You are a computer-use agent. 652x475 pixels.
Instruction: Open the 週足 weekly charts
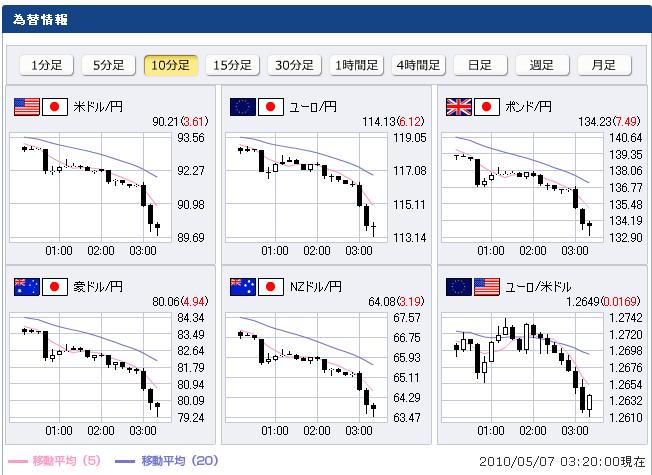542,65
